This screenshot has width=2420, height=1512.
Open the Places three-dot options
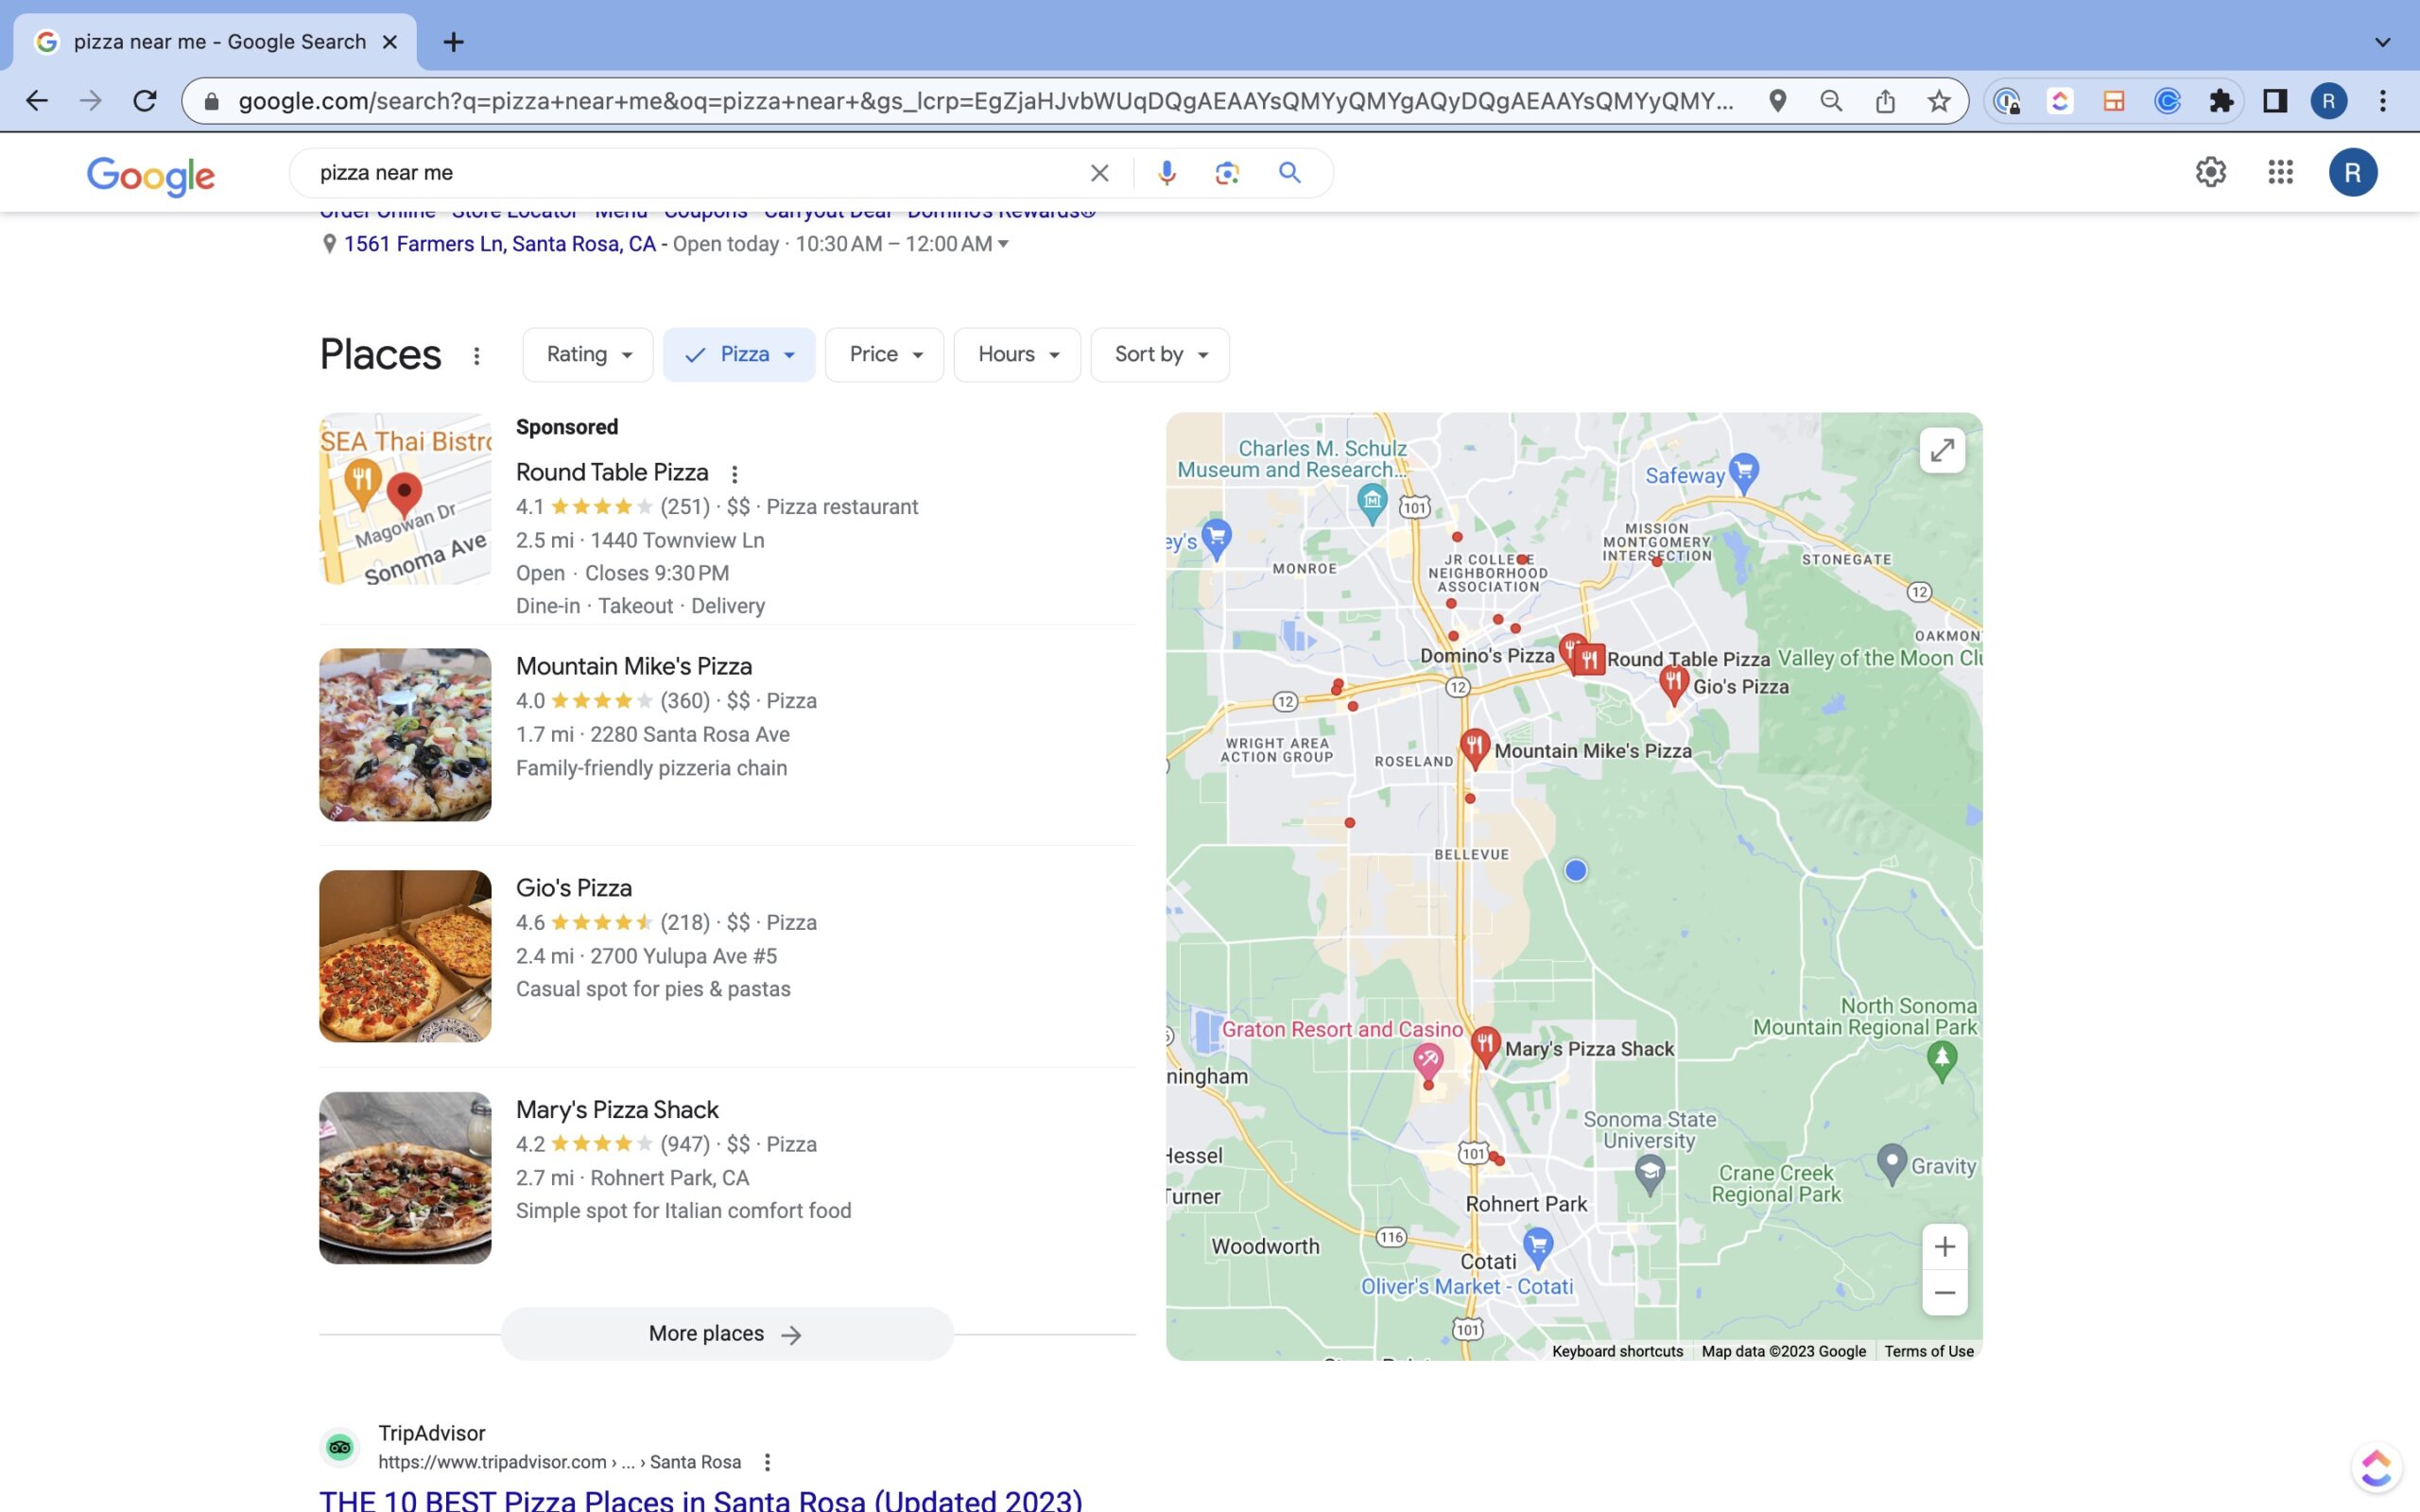pyautogui.click(x=476, y=355)
